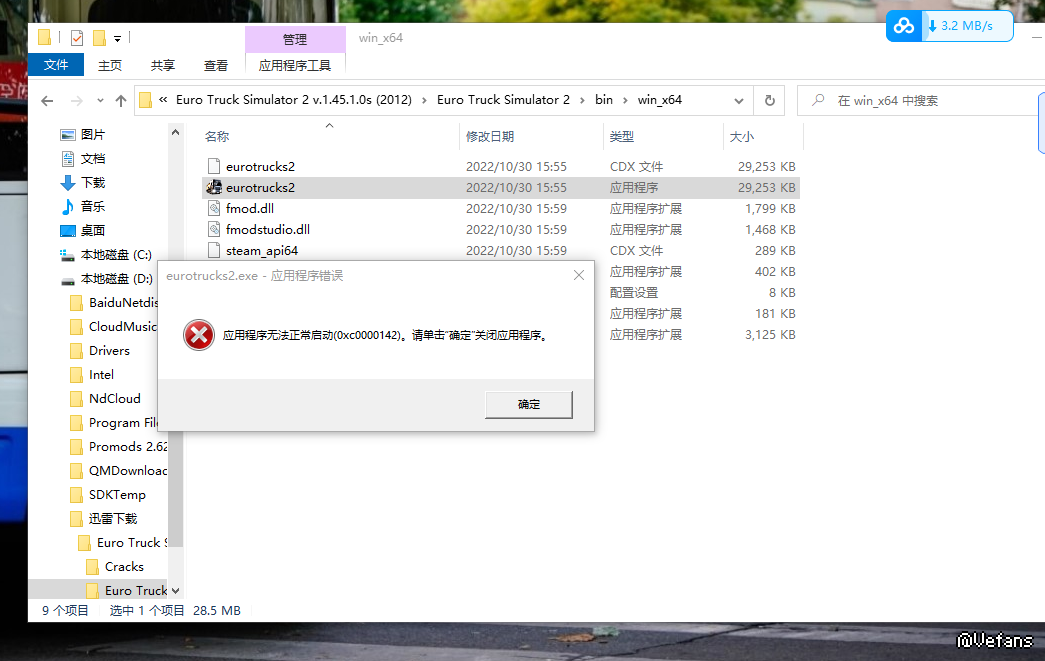This screenshot has height=661, width=1045.
Task: Go forward with the forward arrow
Action: click(x=77, y=101)
